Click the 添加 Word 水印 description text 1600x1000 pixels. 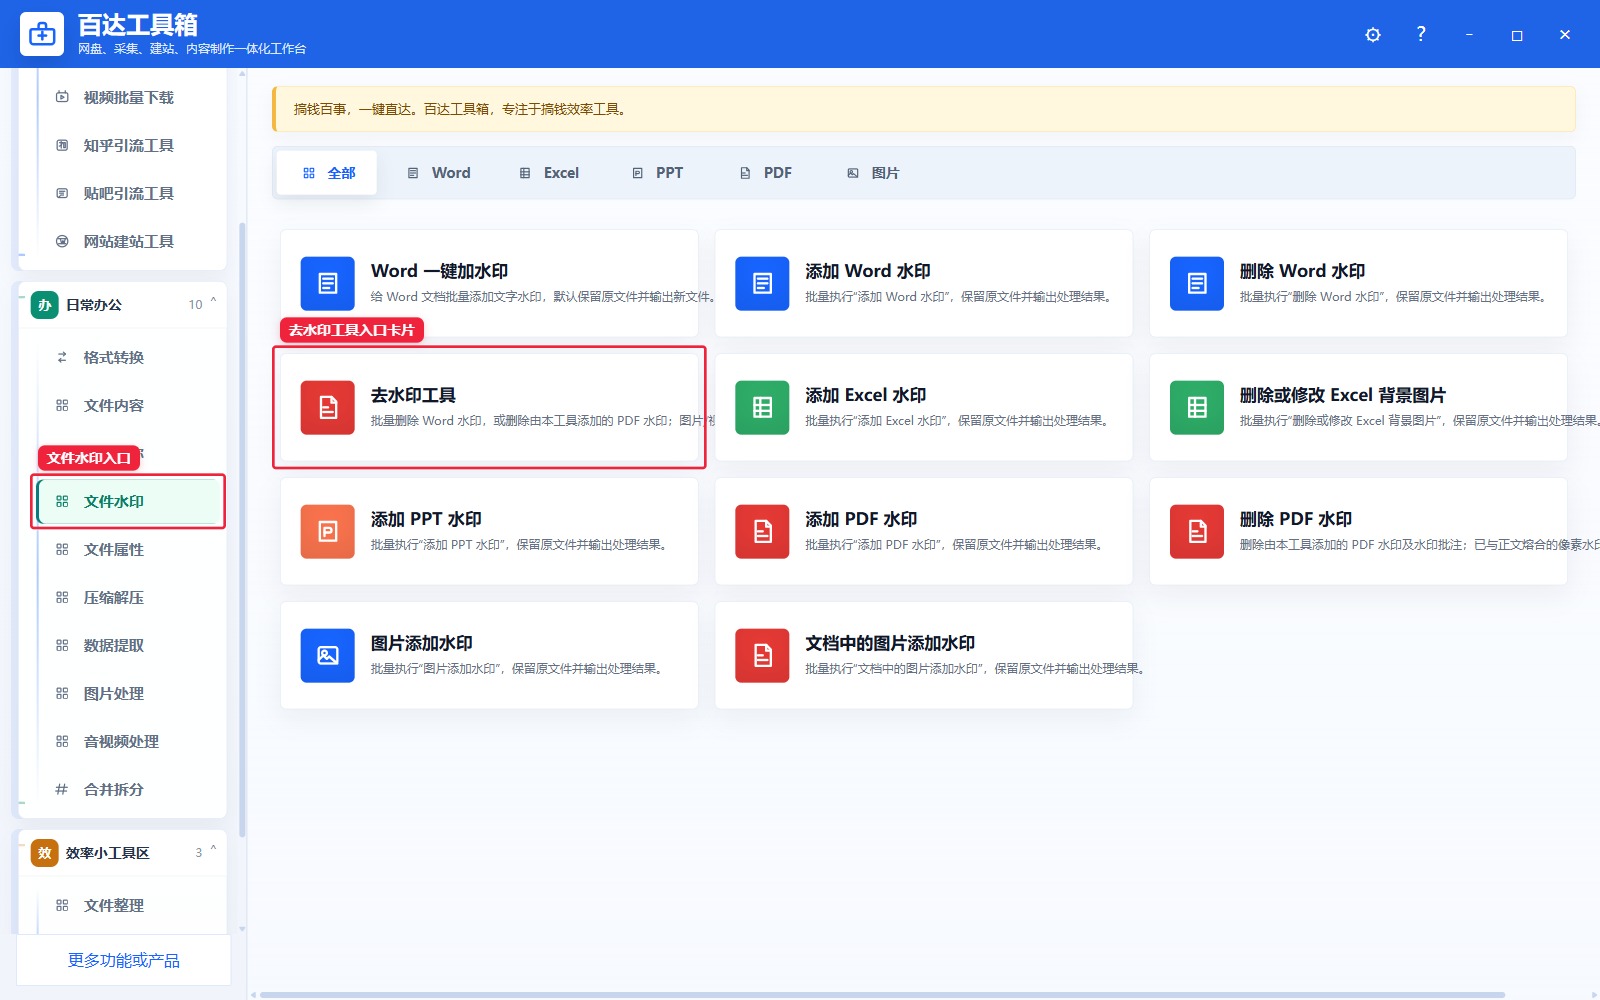coord(958,297)
